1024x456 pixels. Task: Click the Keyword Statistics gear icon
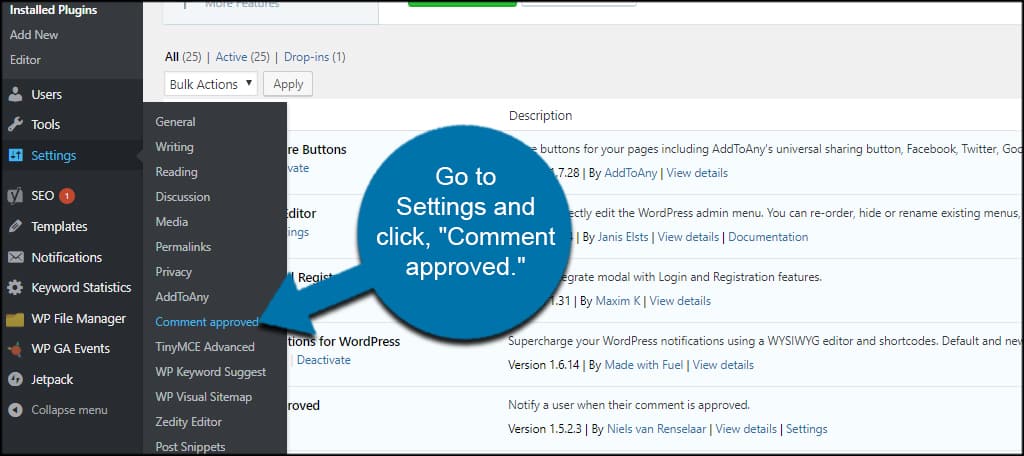16,288
